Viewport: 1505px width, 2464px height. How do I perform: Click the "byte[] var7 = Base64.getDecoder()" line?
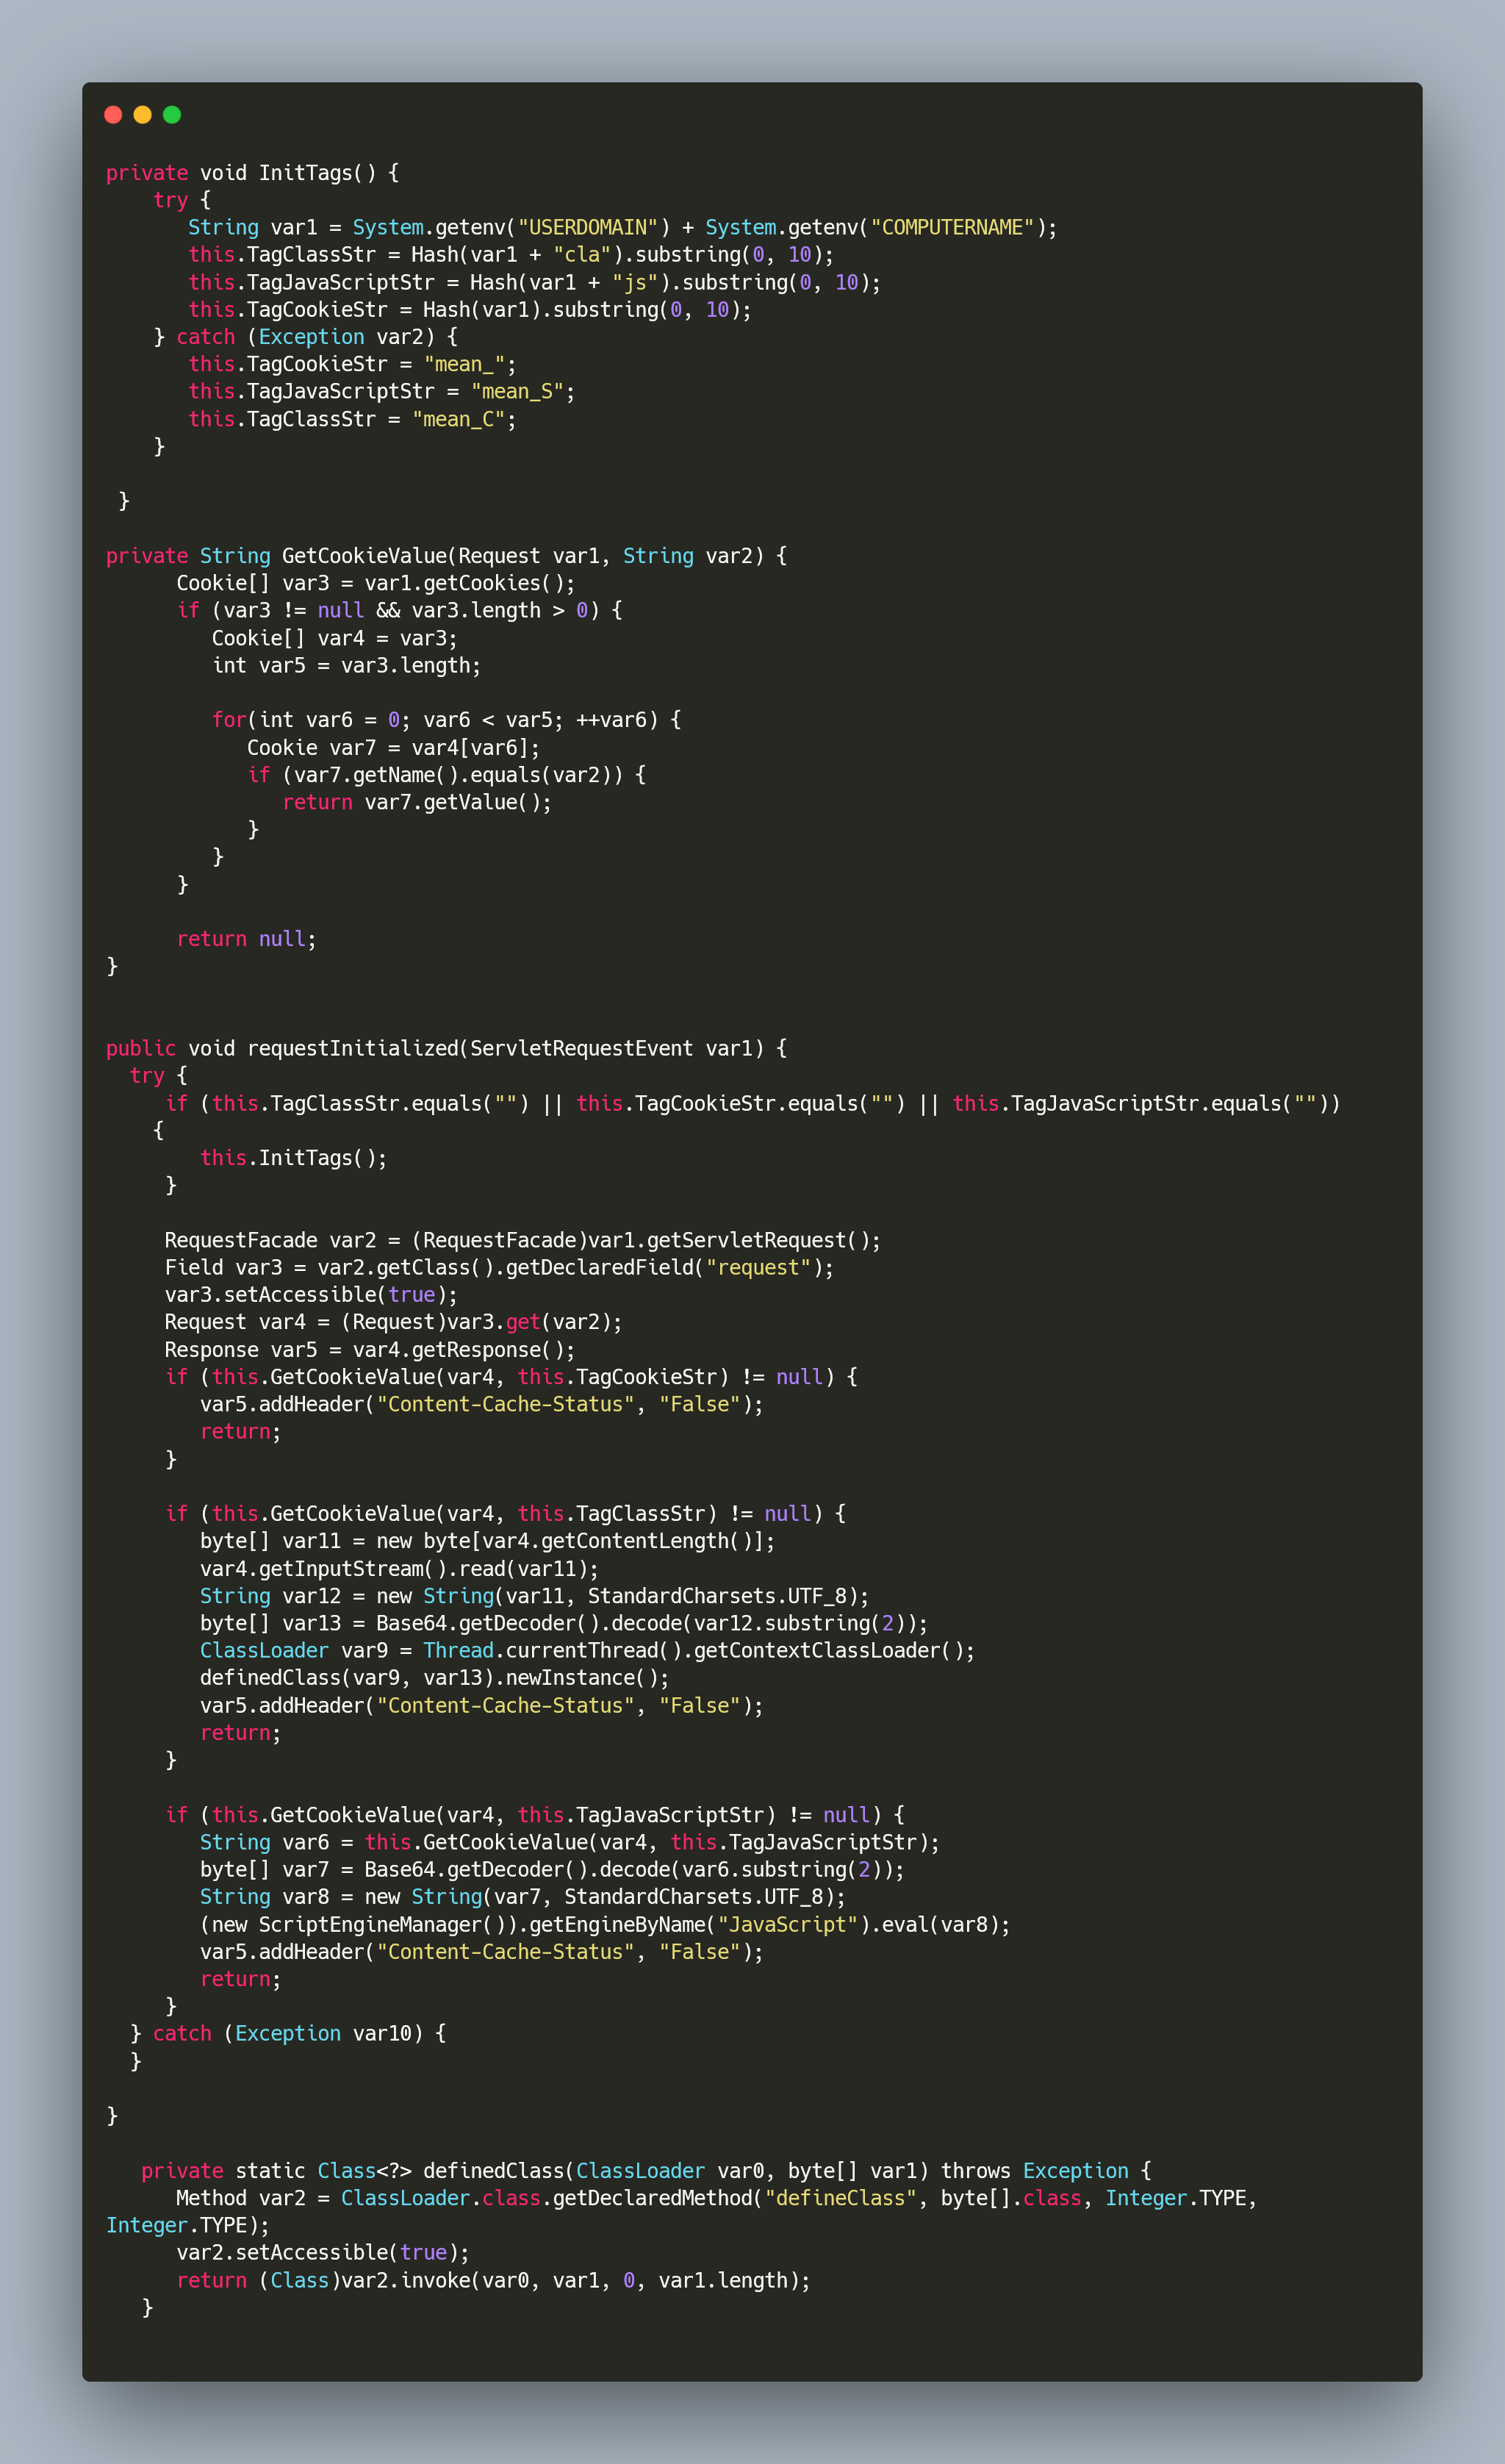pyautogui.click(x=553, y=1869)
